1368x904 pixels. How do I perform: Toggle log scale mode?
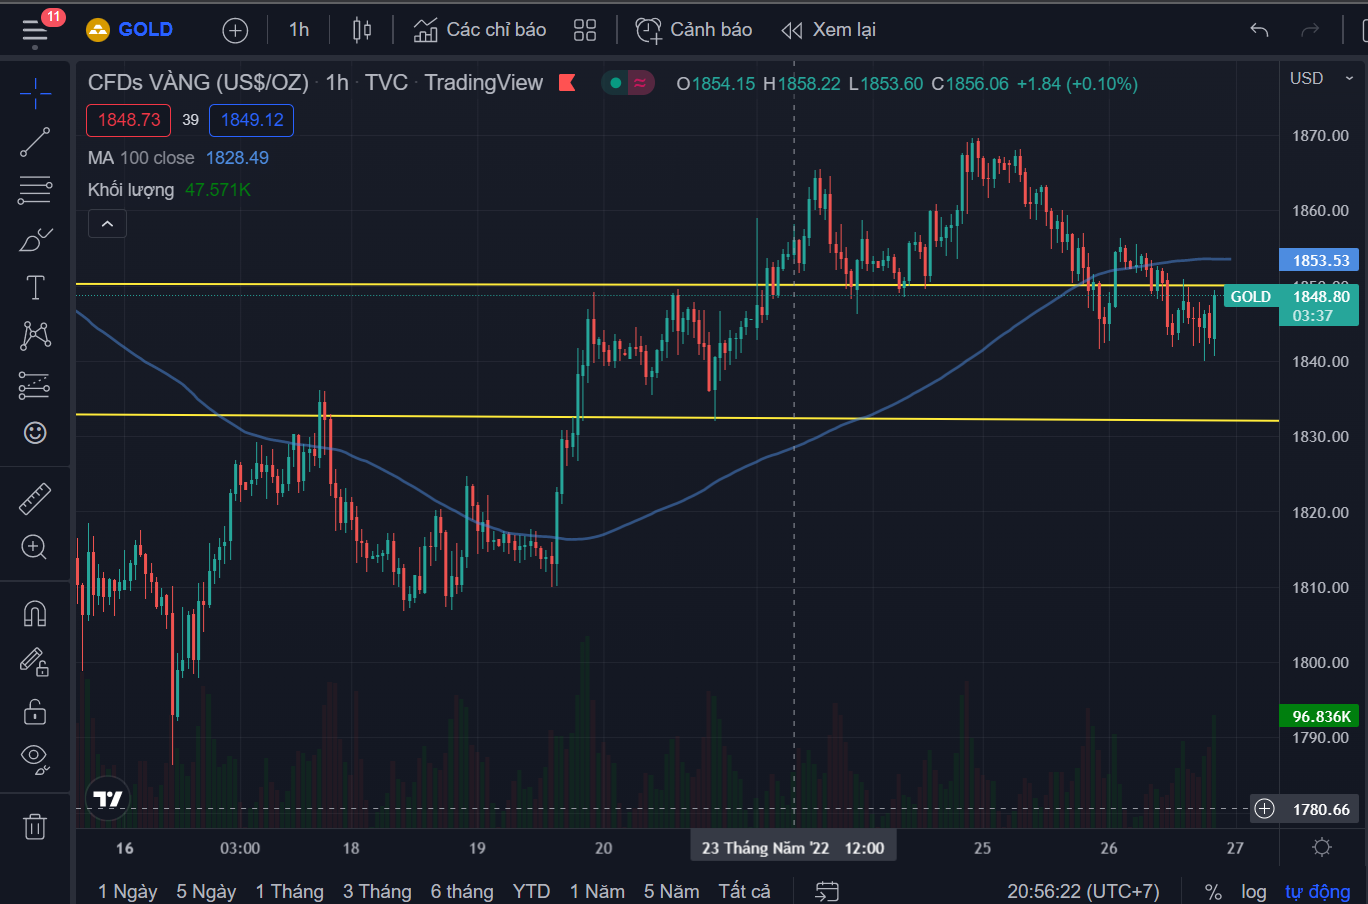click(x=1253, y=891)
